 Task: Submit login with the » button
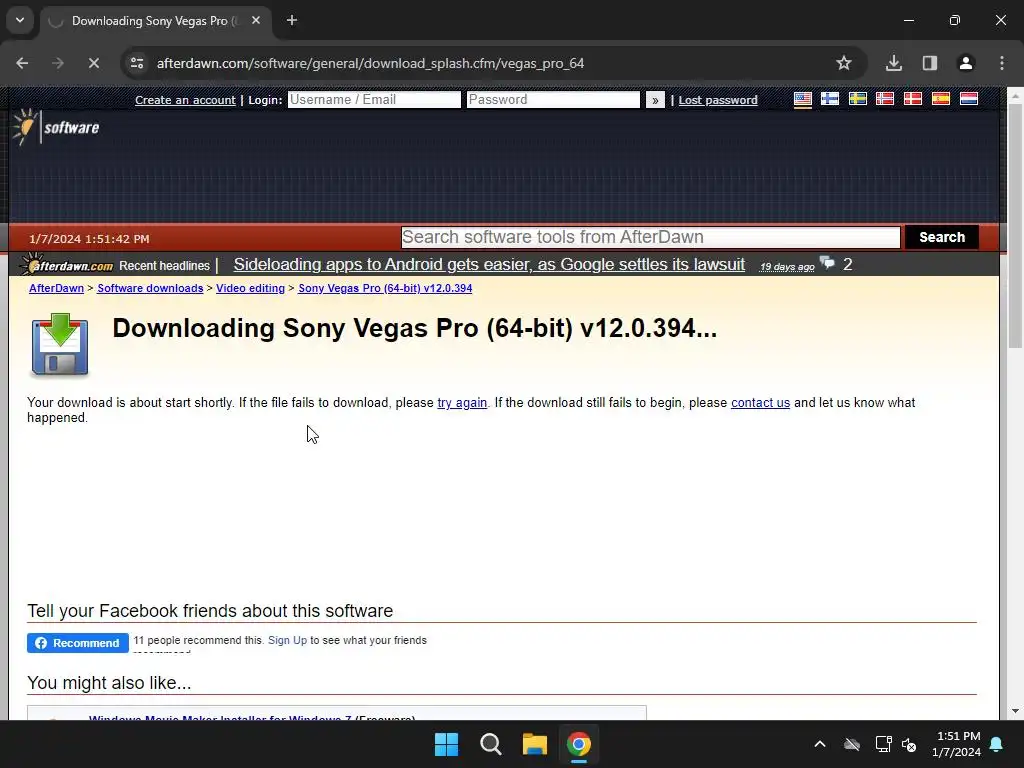click(655, 100)
